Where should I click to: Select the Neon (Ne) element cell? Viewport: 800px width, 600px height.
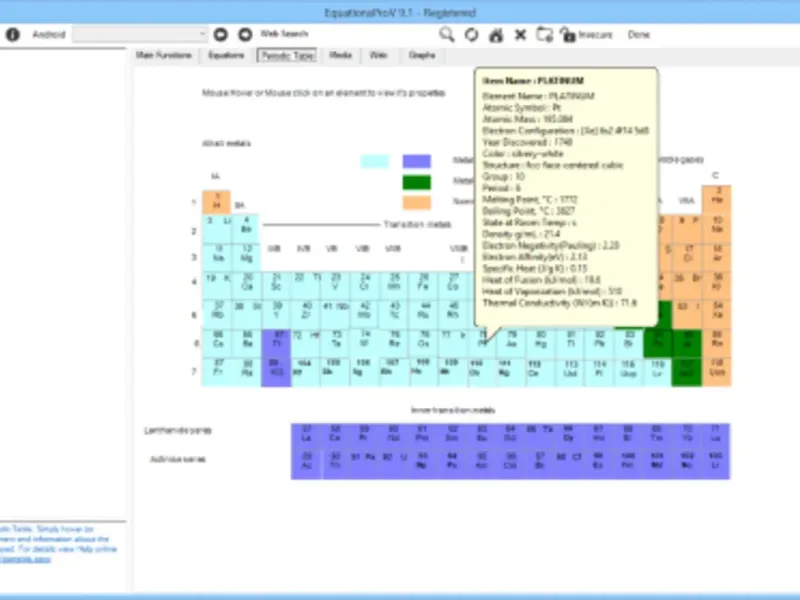coord(717,228)
